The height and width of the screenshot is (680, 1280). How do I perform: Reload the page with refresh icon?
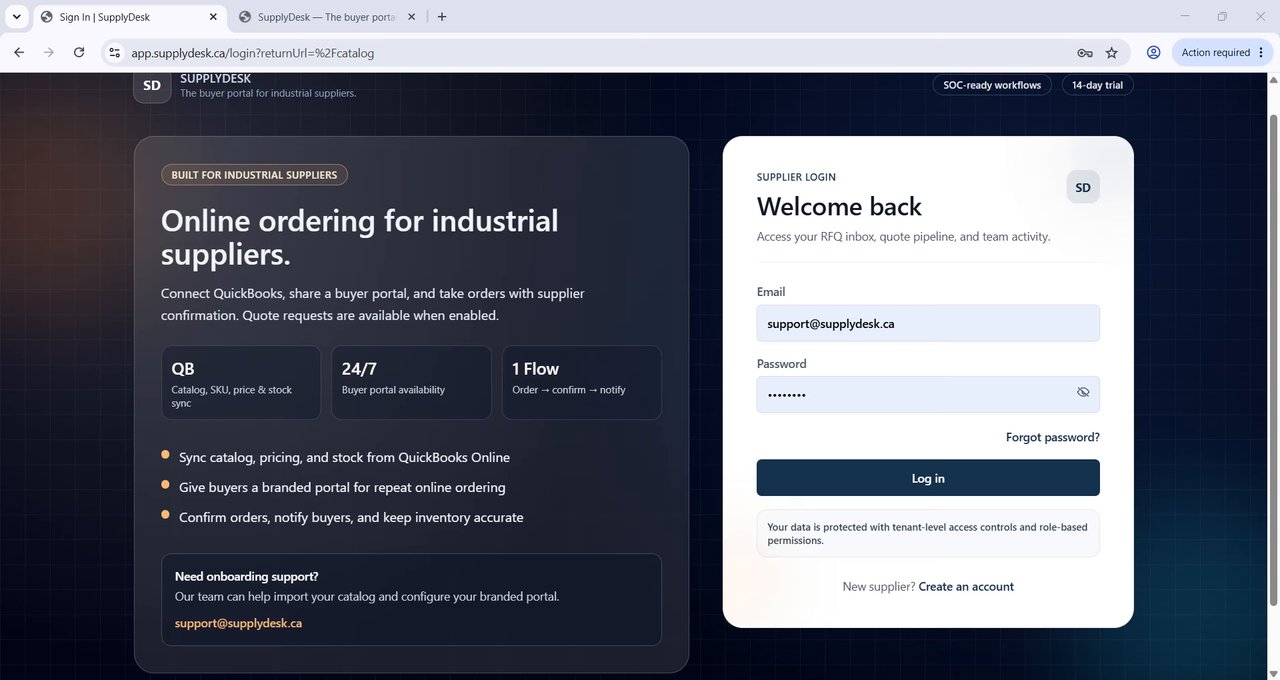[79, 52]
